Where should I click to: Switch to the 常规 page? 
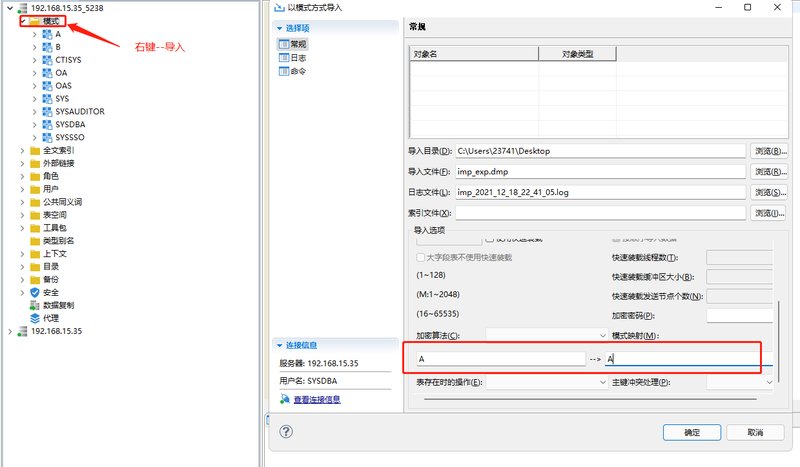[292, 44]
